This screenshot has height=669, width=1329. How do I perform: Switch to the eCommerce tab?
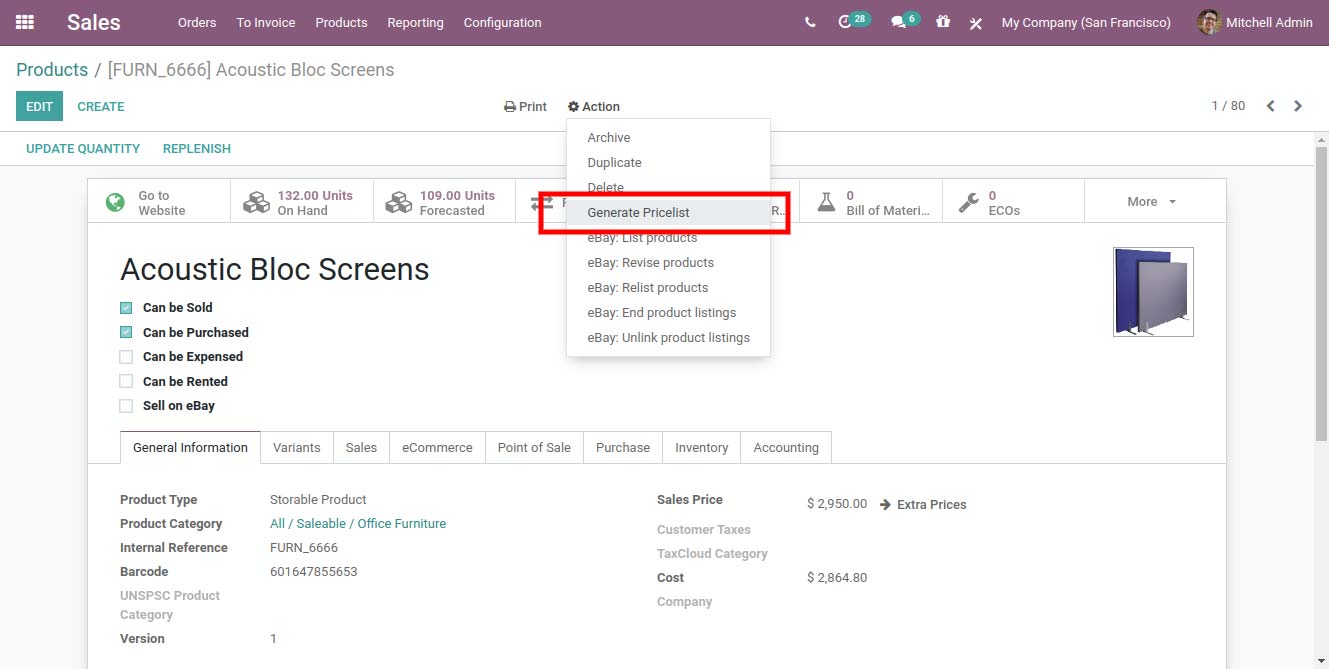pos(437,448)
